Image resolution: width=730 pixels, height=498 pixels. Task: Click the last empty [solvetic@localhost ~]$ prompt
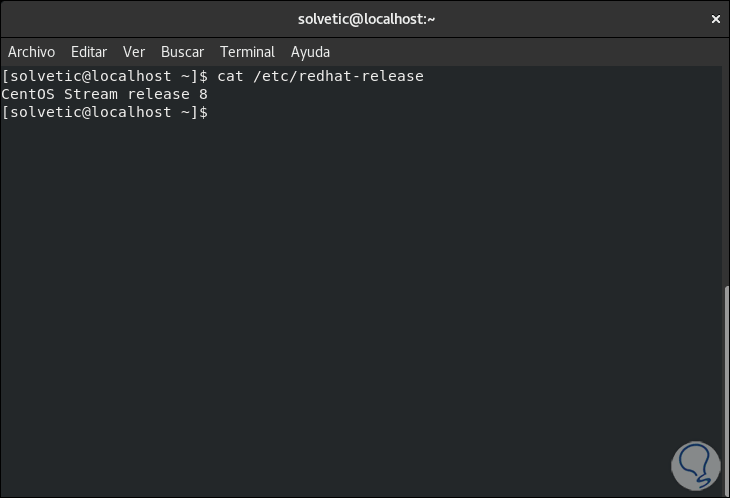(105, 112)
